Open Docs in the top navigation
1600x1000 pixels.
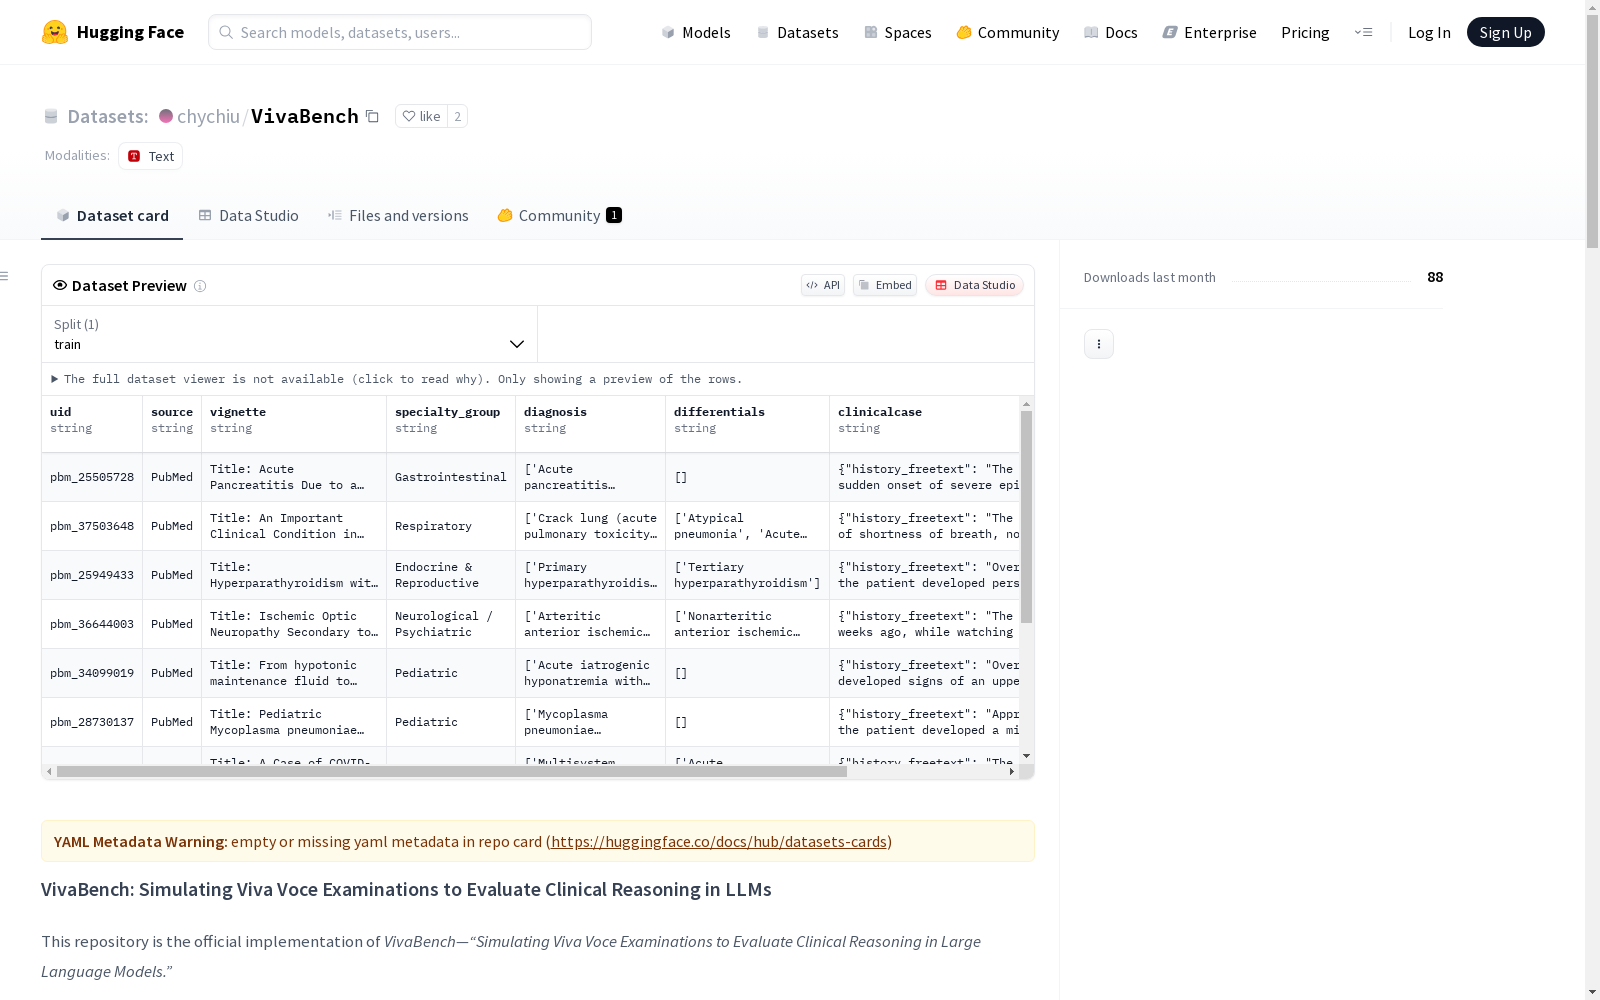(x=1111, y=32)
